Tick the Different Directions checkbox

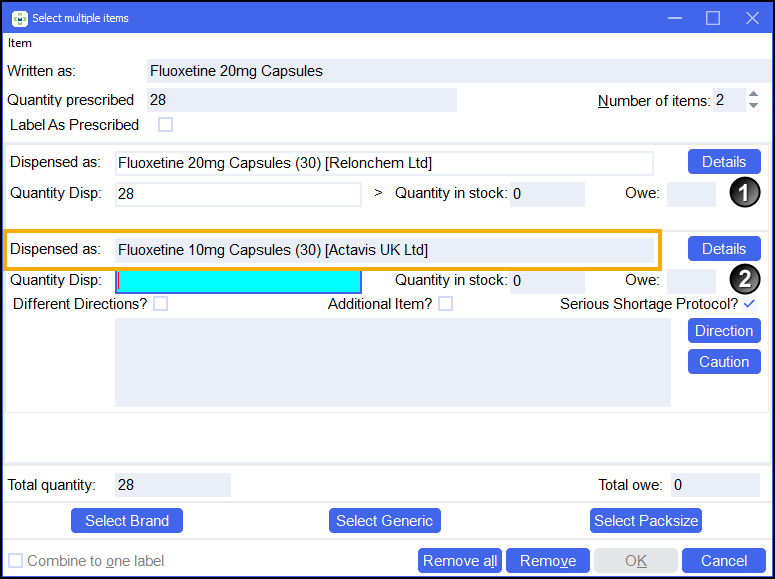160,304
